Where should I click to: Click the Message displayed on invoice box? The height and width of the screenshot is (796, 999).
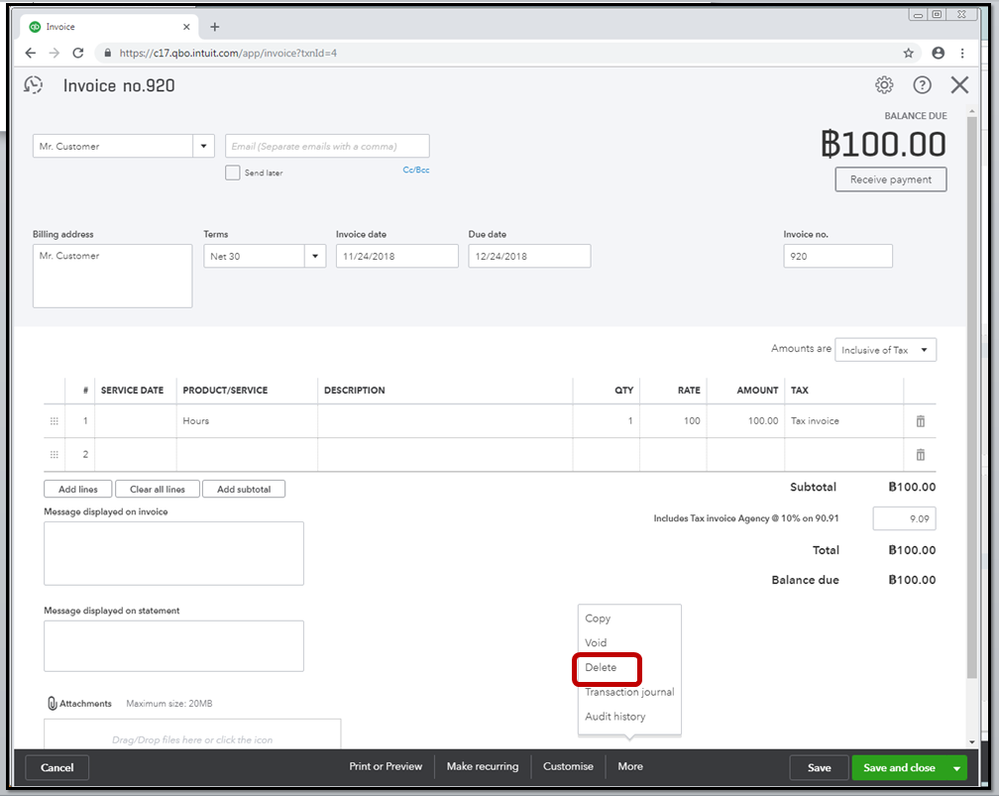[173, 553]
